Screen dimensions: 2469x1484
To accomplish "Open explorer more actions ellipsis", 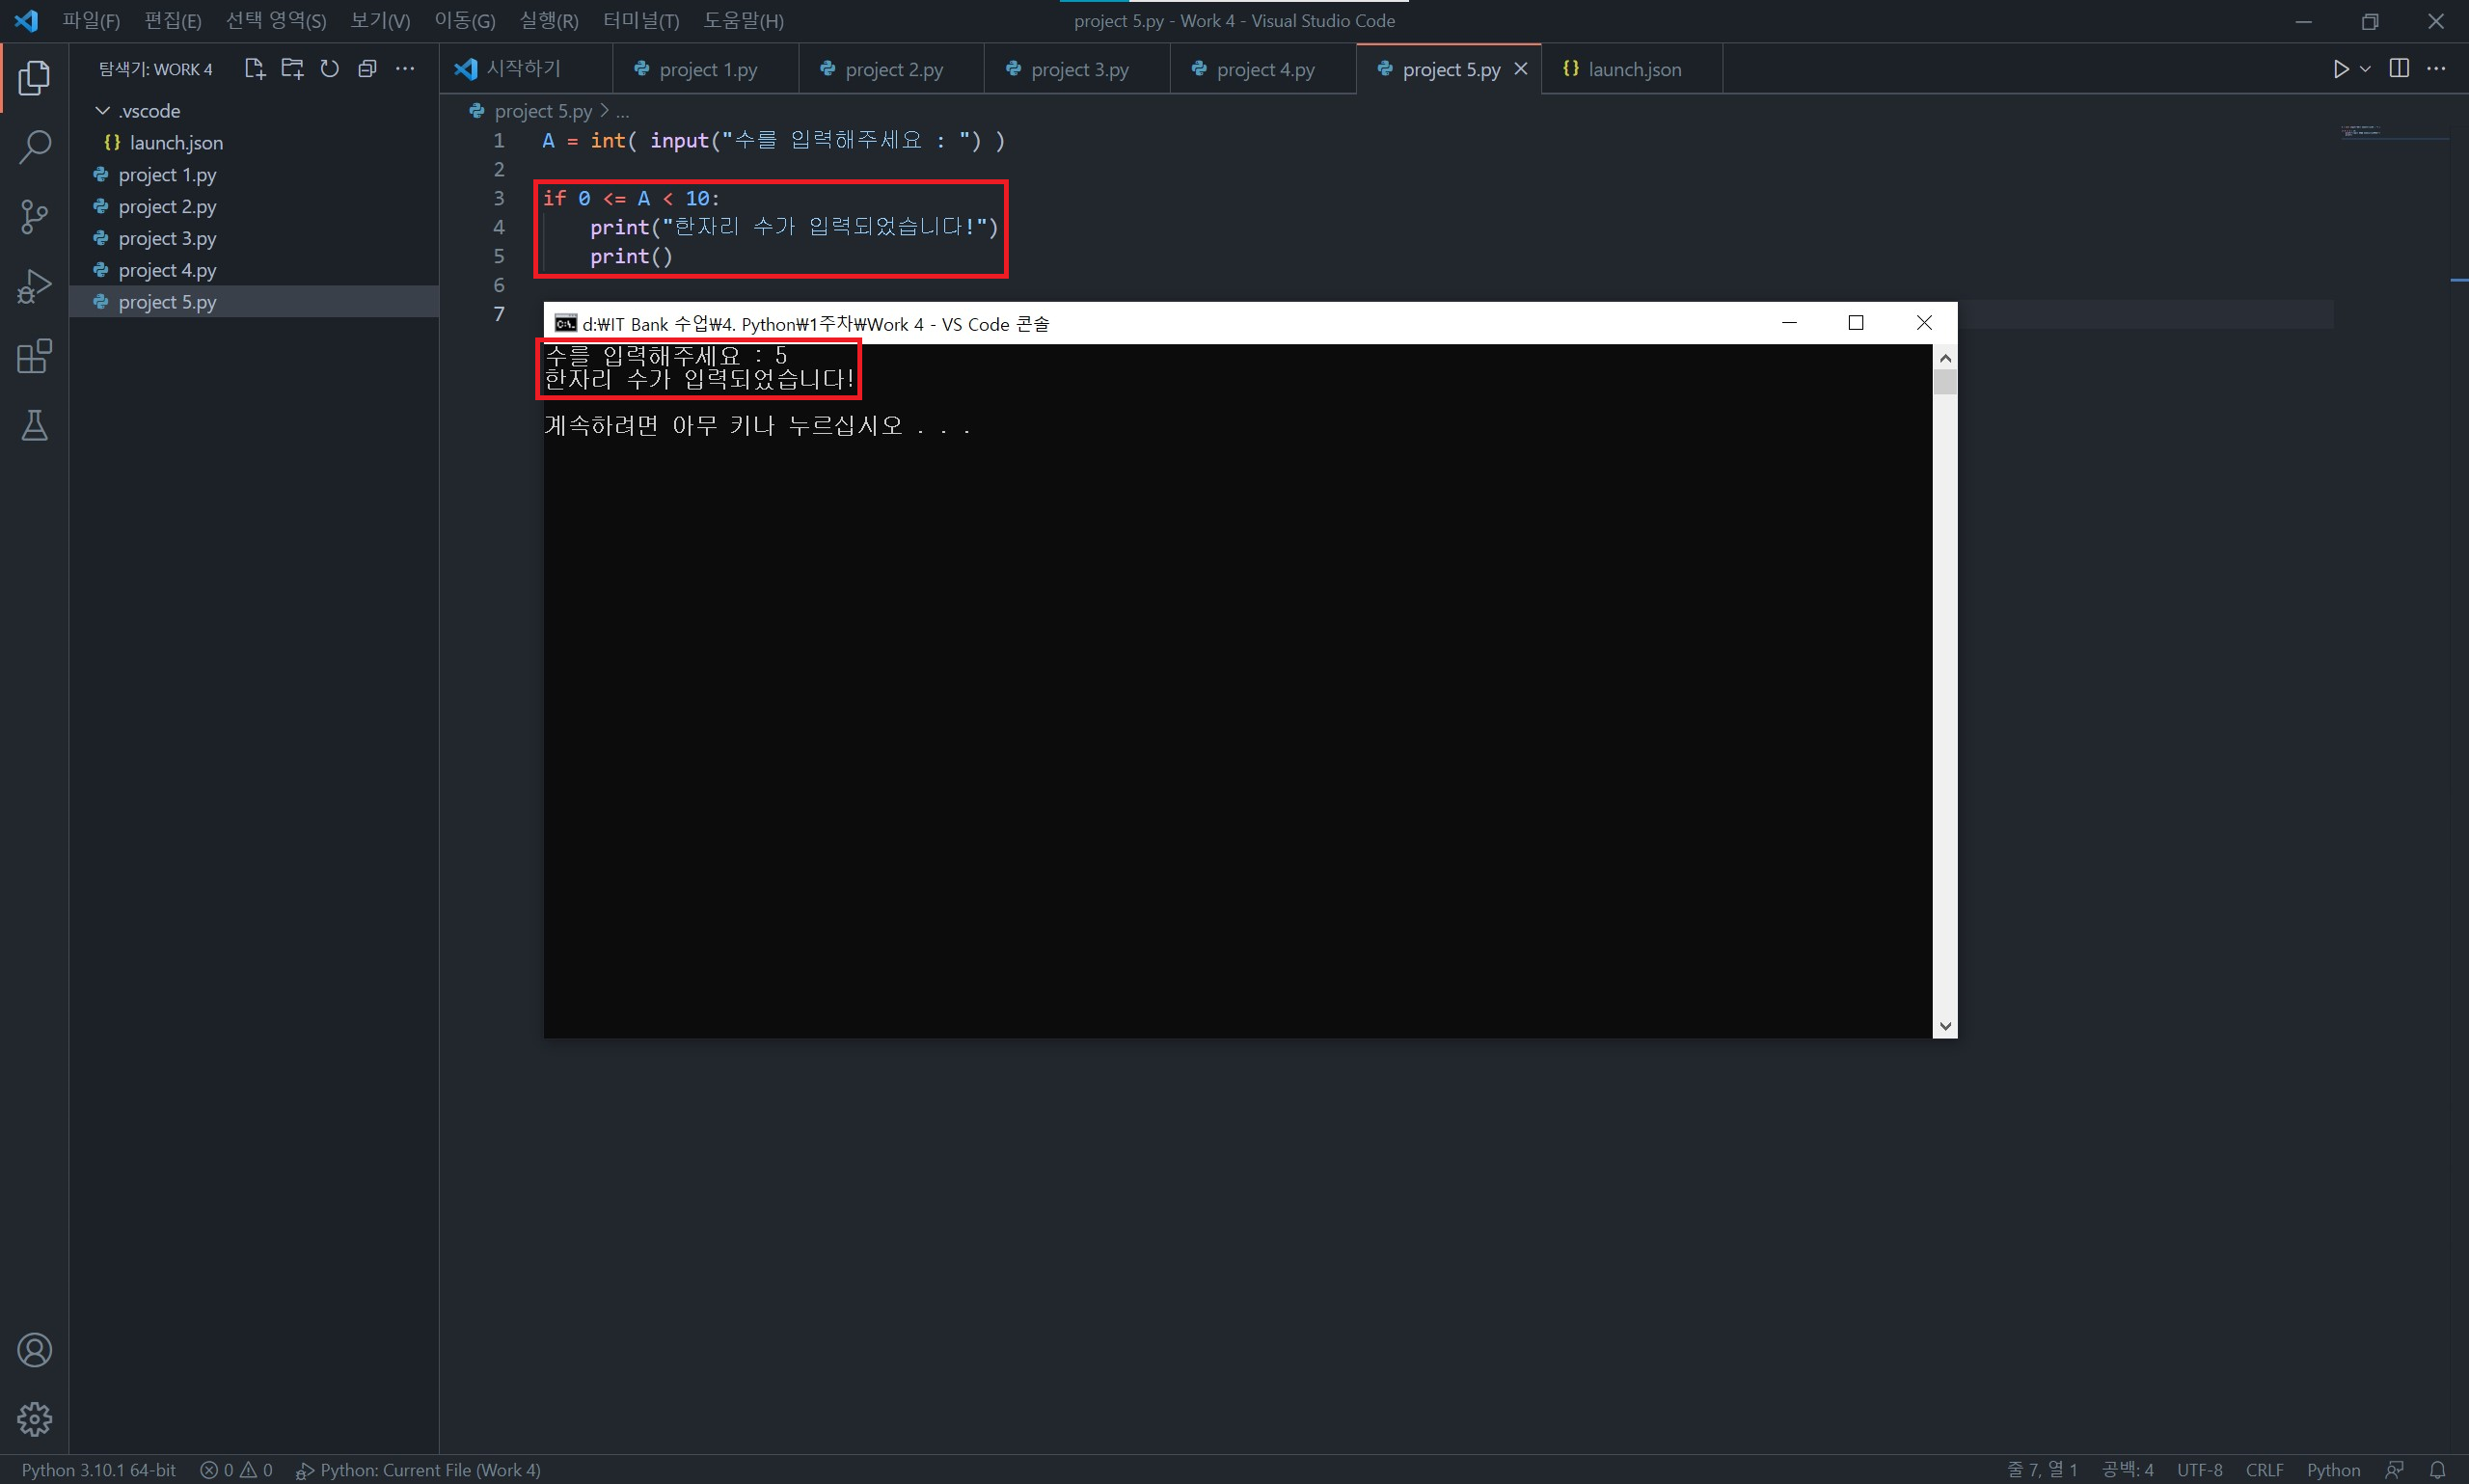I will pos(405,69).
